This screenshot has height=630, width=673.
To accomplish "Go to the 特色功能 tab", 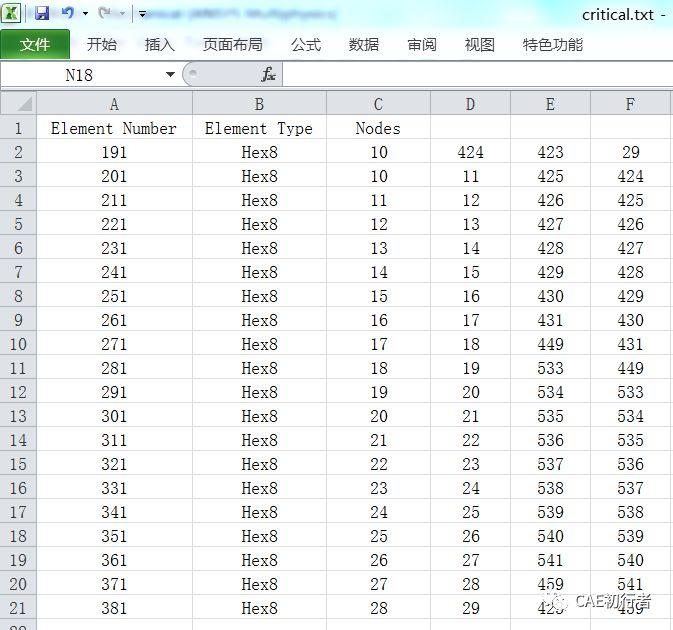I will coord(553,44).
